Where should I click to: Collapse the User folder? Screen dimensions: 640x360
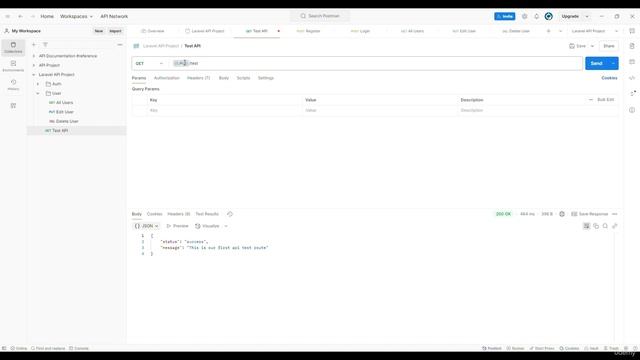point(38,93)
